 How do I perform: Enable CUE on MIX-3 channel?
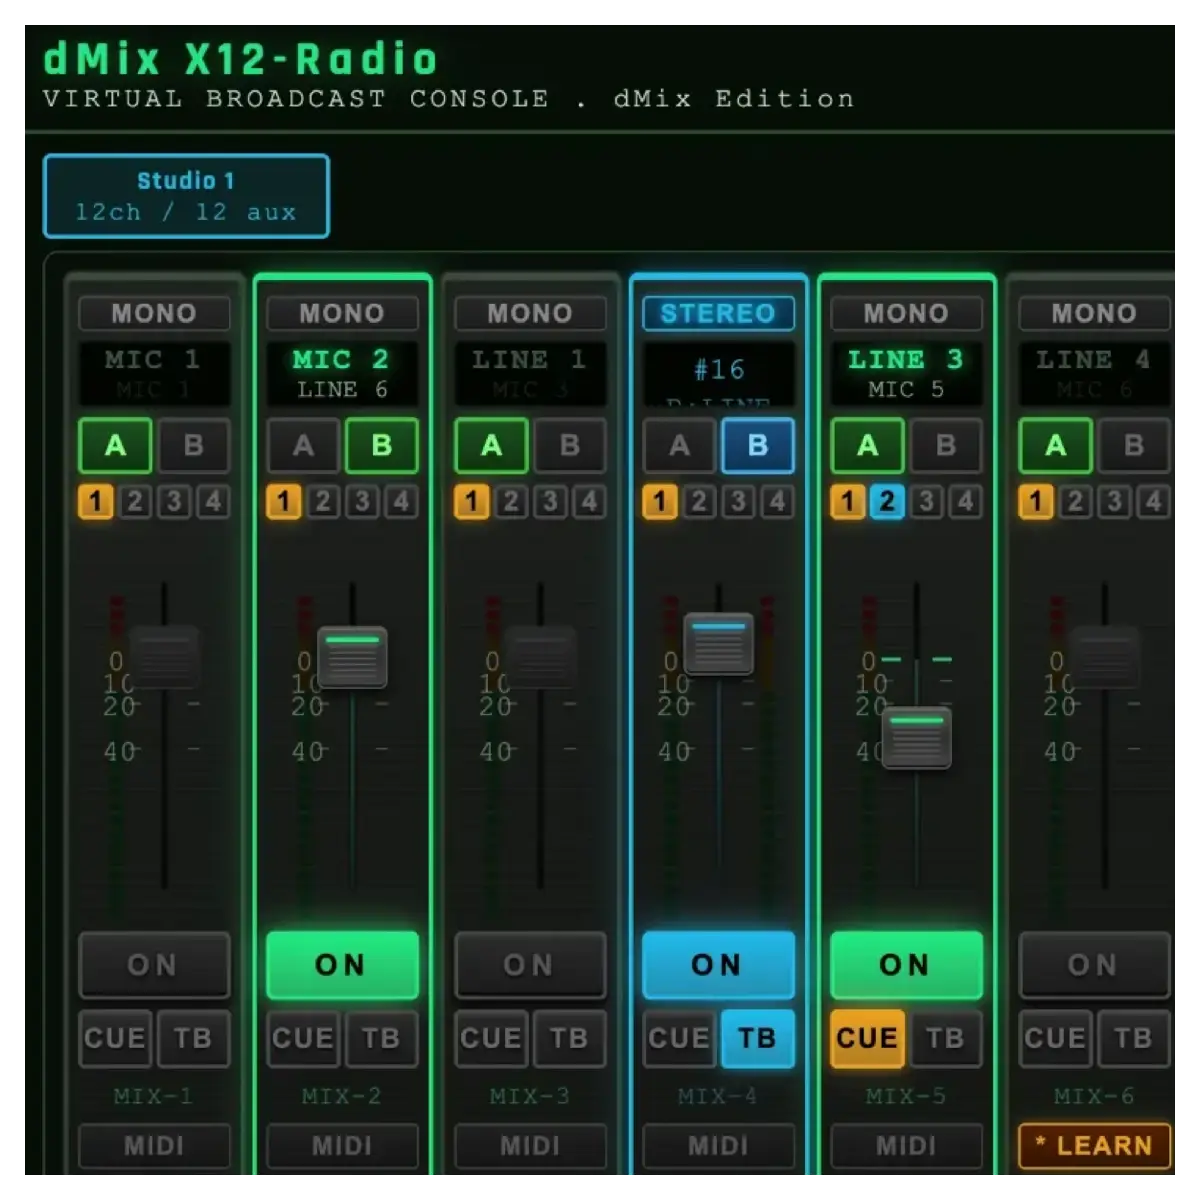491,1039
